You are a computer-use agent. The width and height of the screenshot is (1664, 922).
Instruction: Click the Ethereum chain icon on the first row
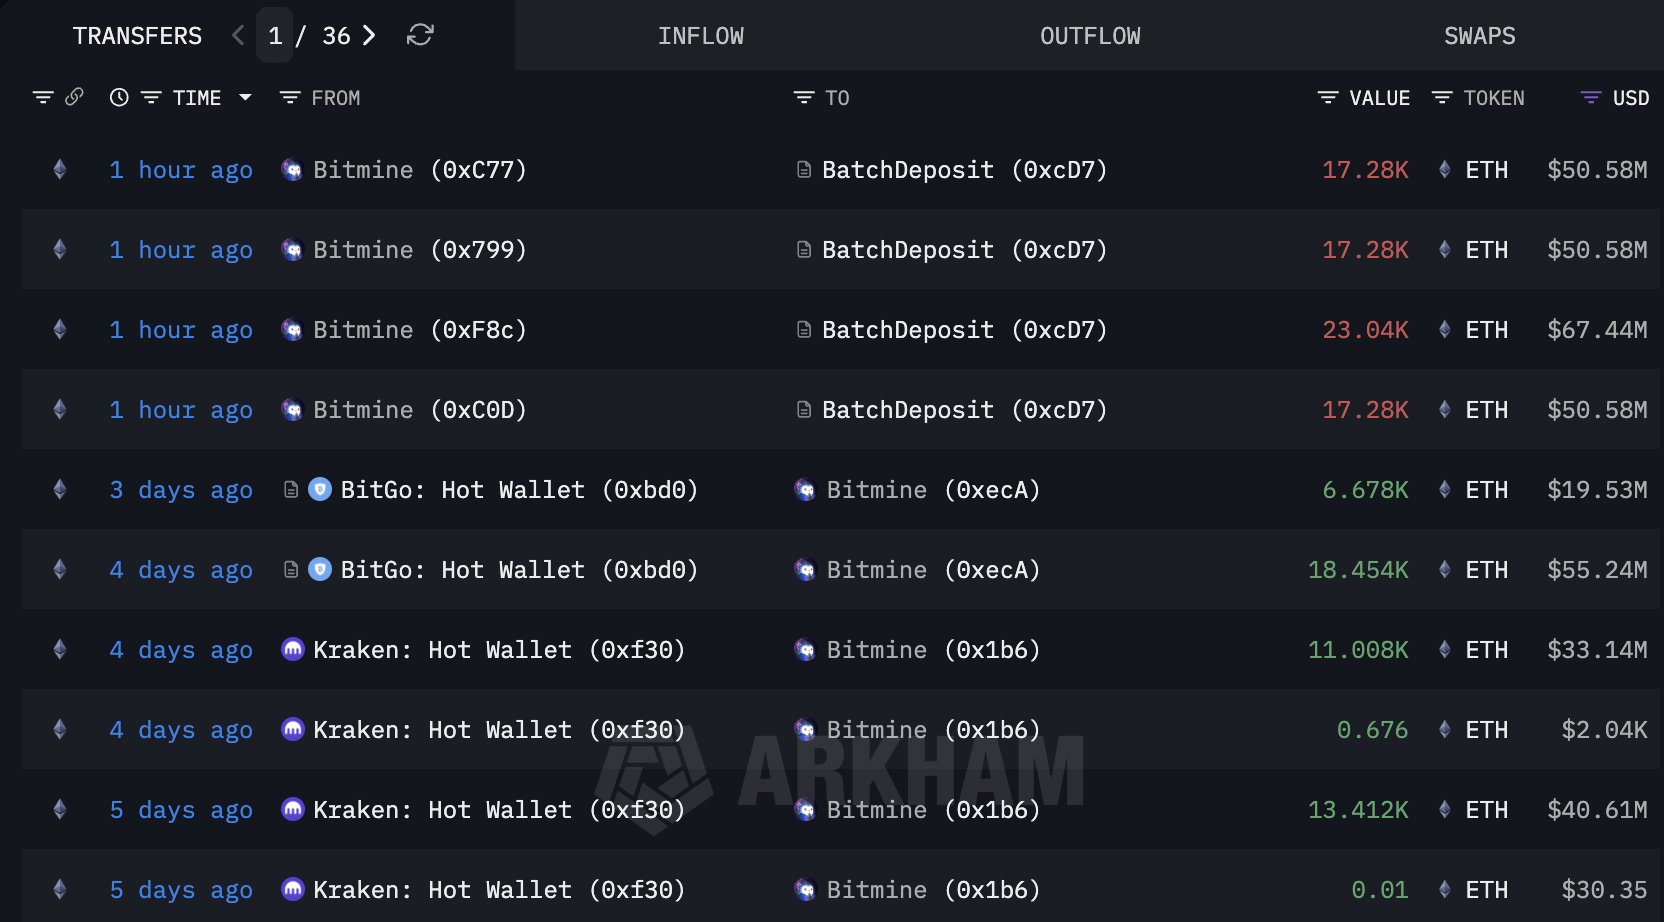59,169
